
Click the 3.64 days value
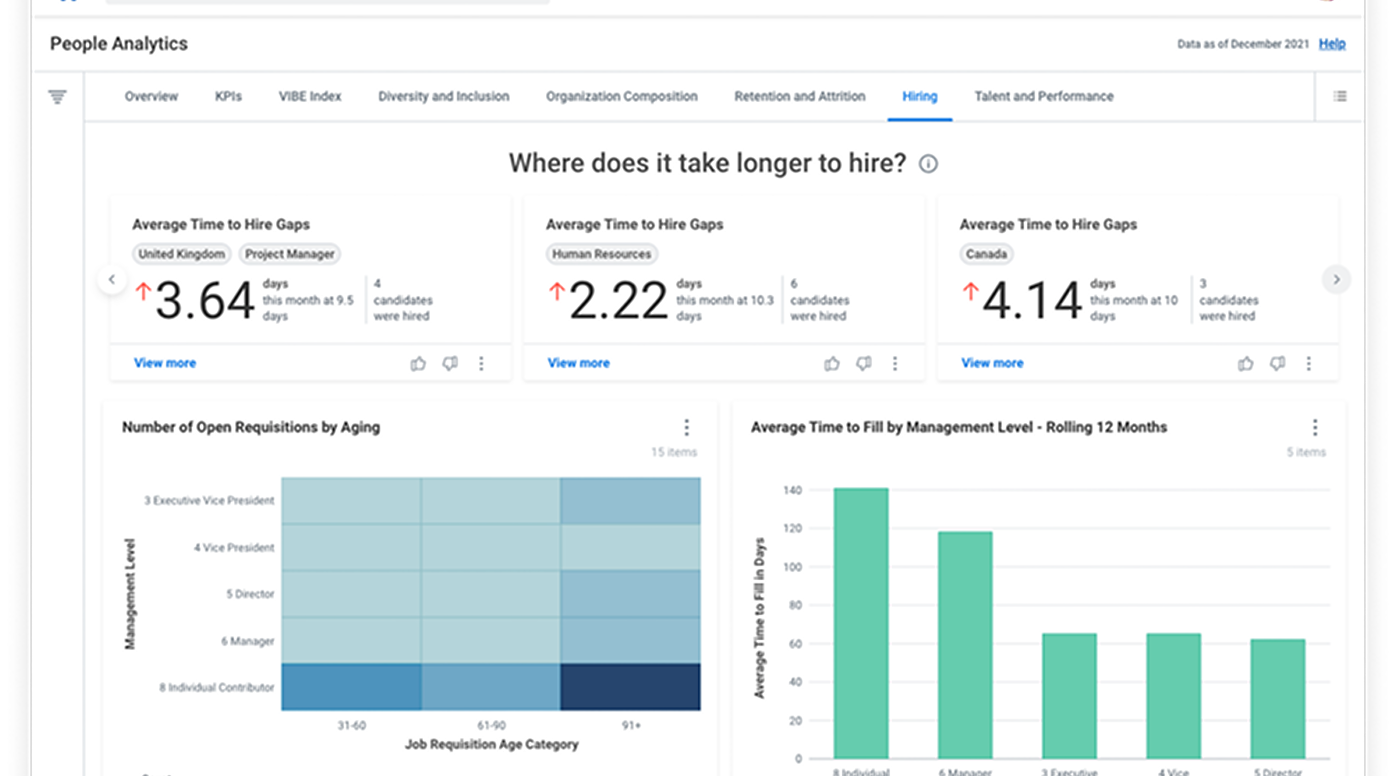(x=205, y=301)
